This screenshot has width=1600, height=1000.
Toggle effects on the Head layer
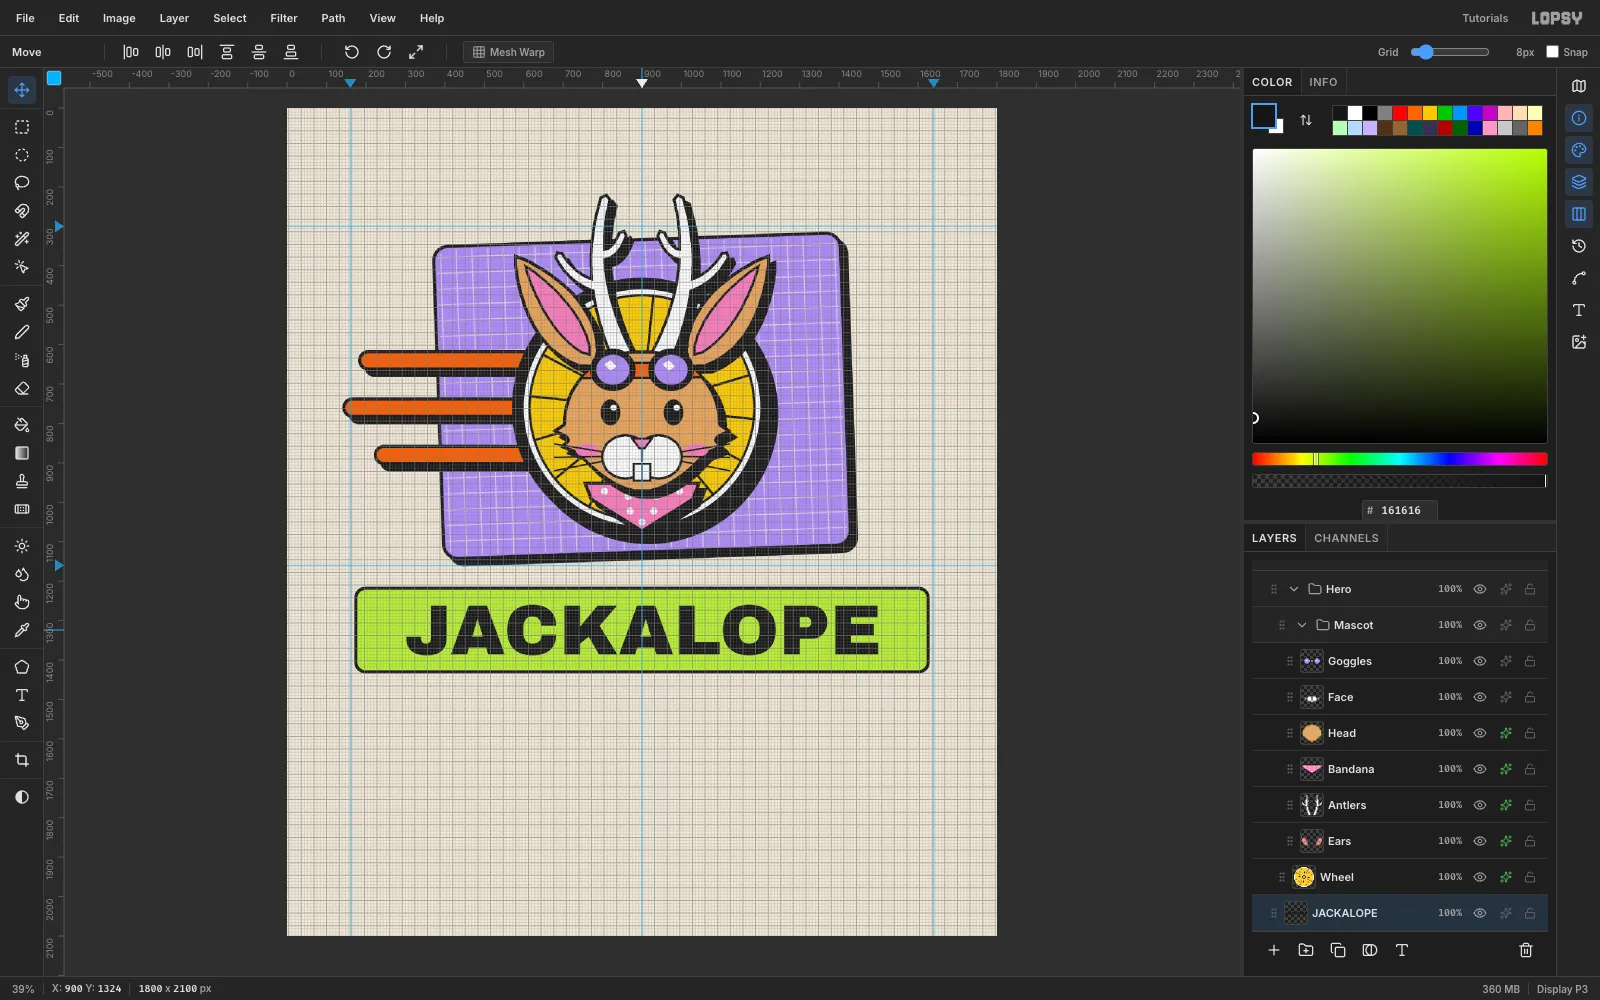(1505, 733)
